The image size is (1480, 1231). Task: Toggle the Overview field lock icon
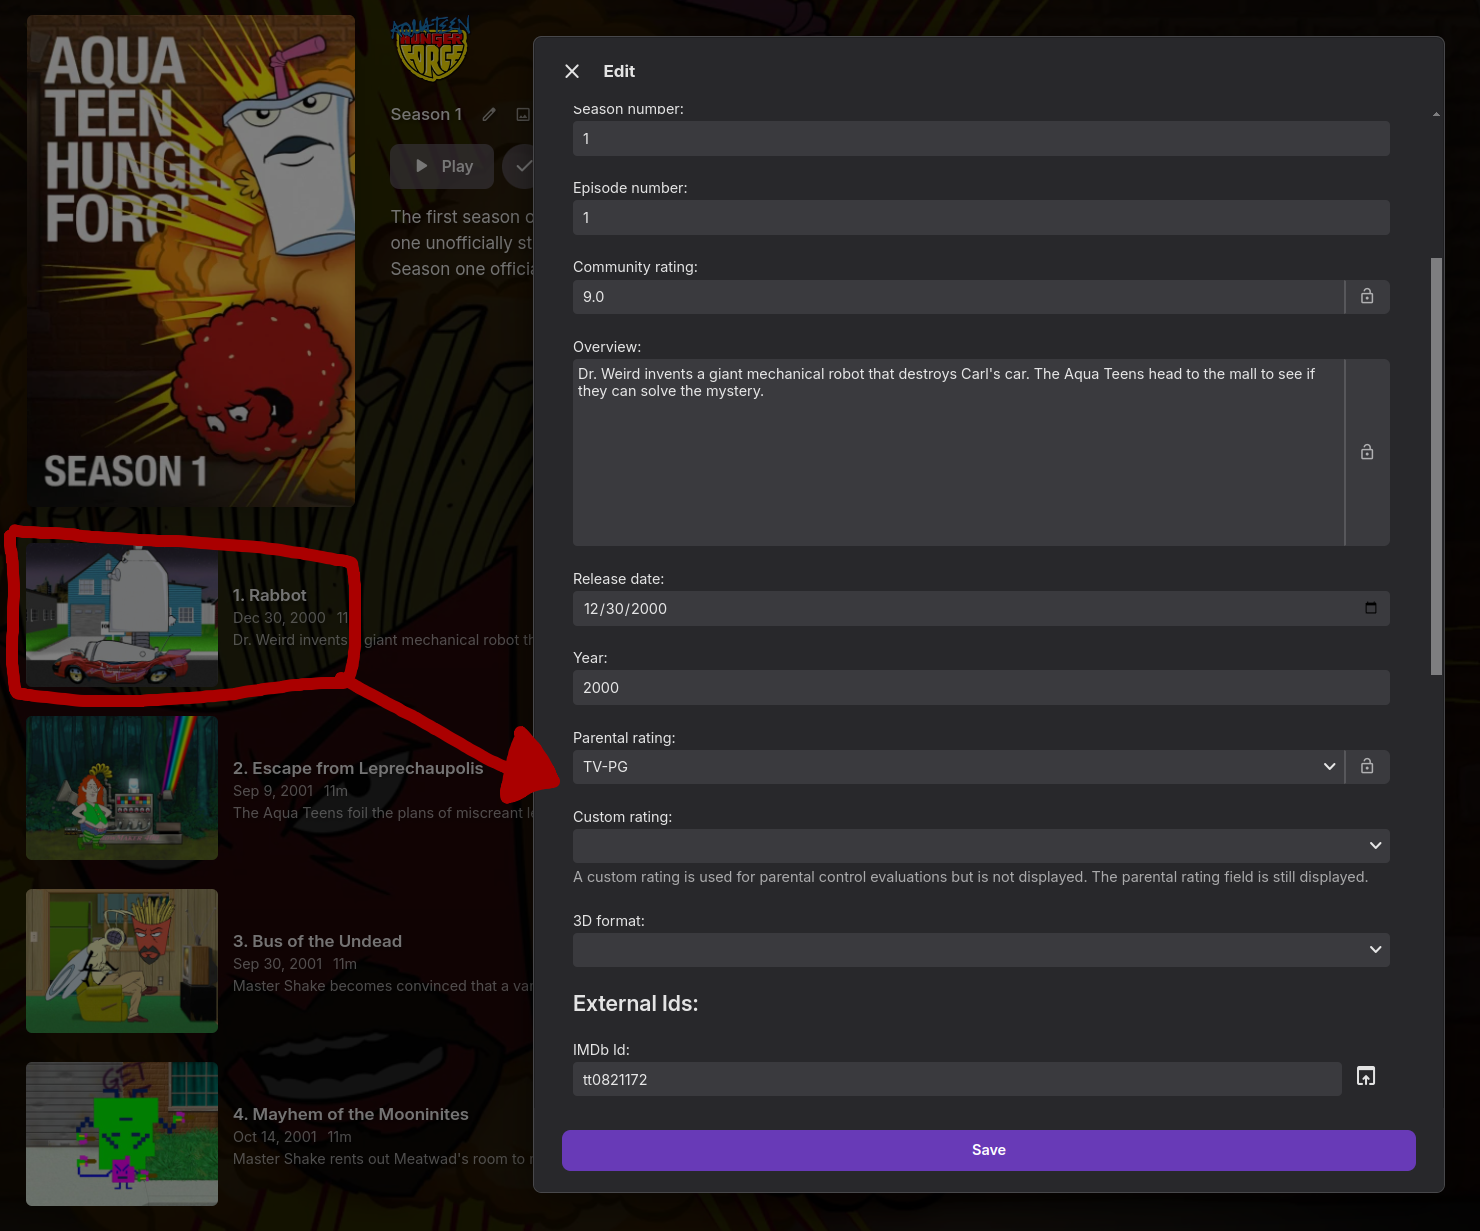[1367, 452]
